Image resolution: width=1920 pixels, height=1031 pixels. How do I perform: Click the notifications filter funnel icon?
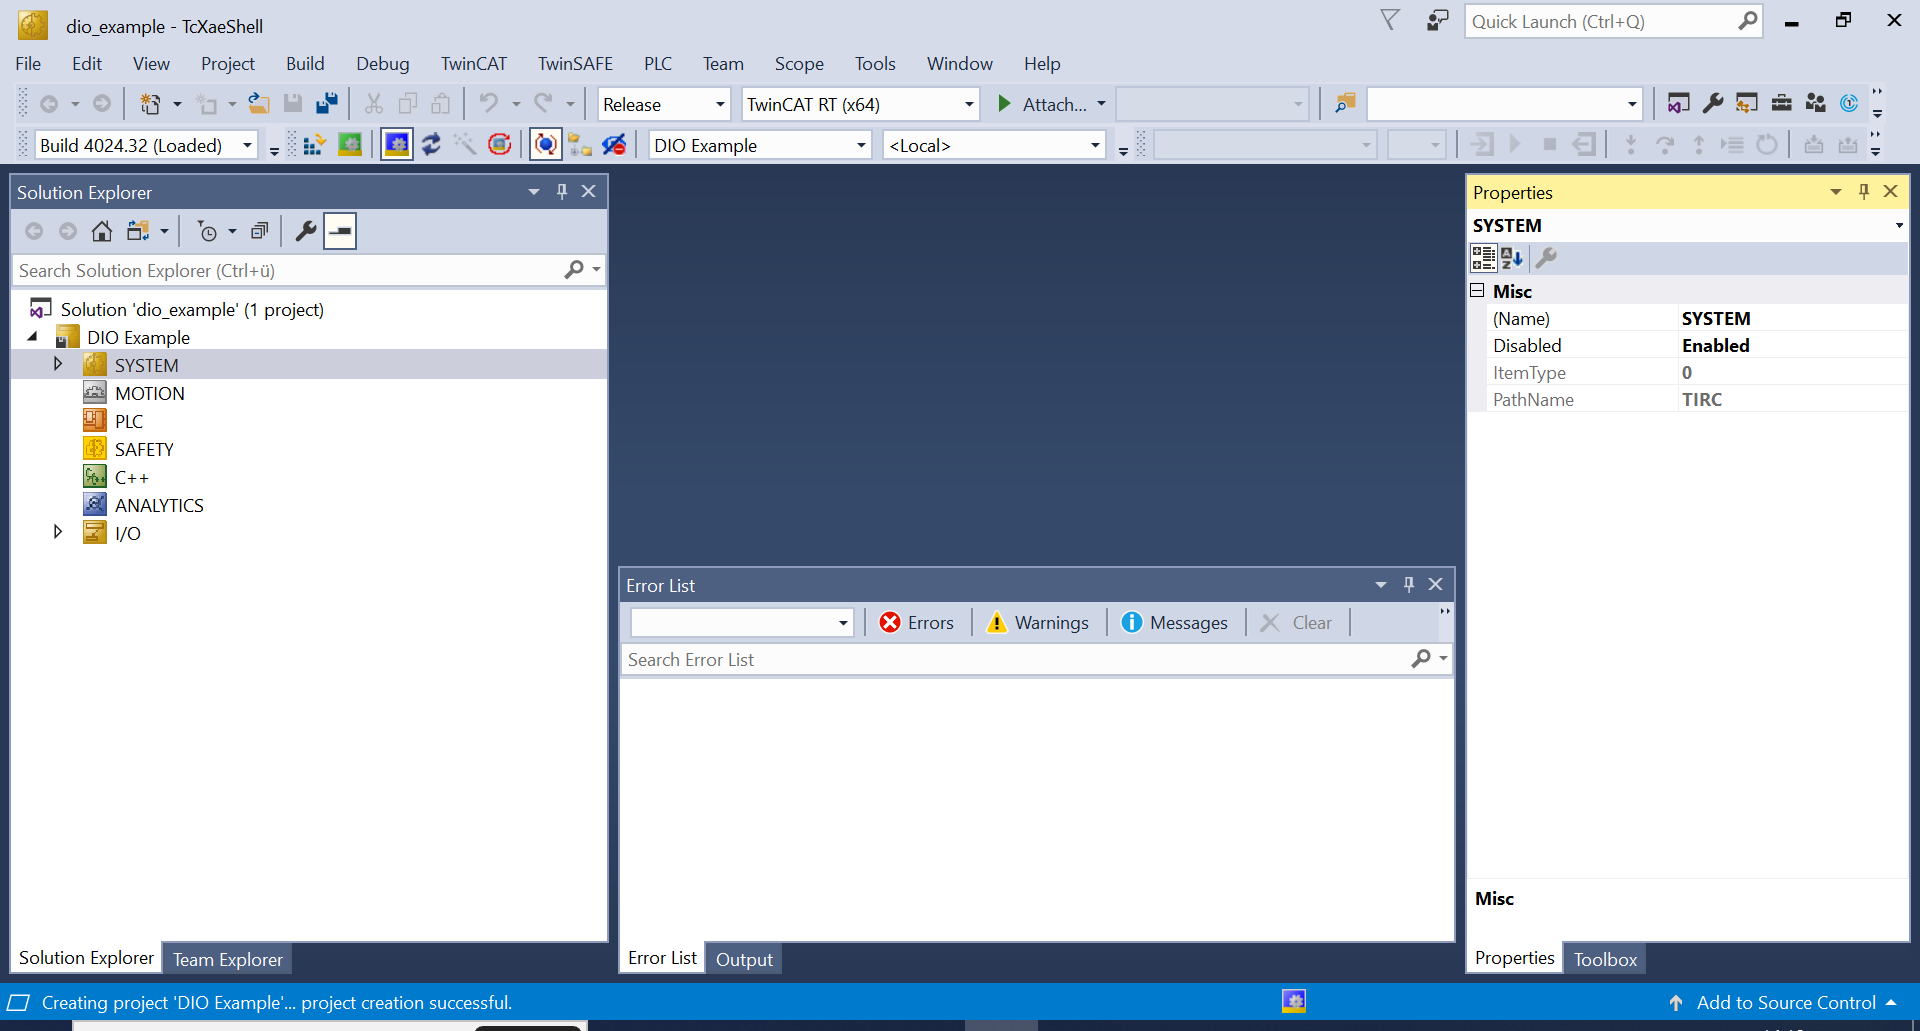(1390, 20)
